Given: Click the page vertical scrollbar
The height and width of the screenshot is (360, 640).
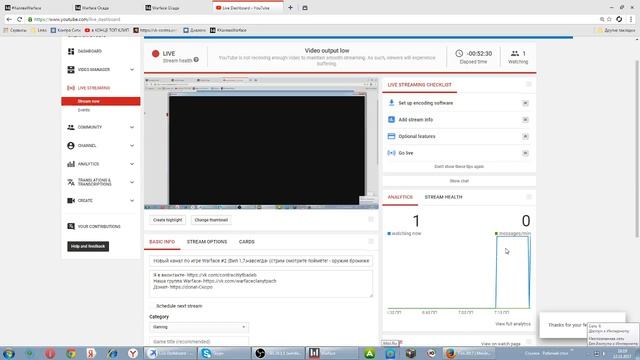Looking at the screenshot, I should [637, 149].
